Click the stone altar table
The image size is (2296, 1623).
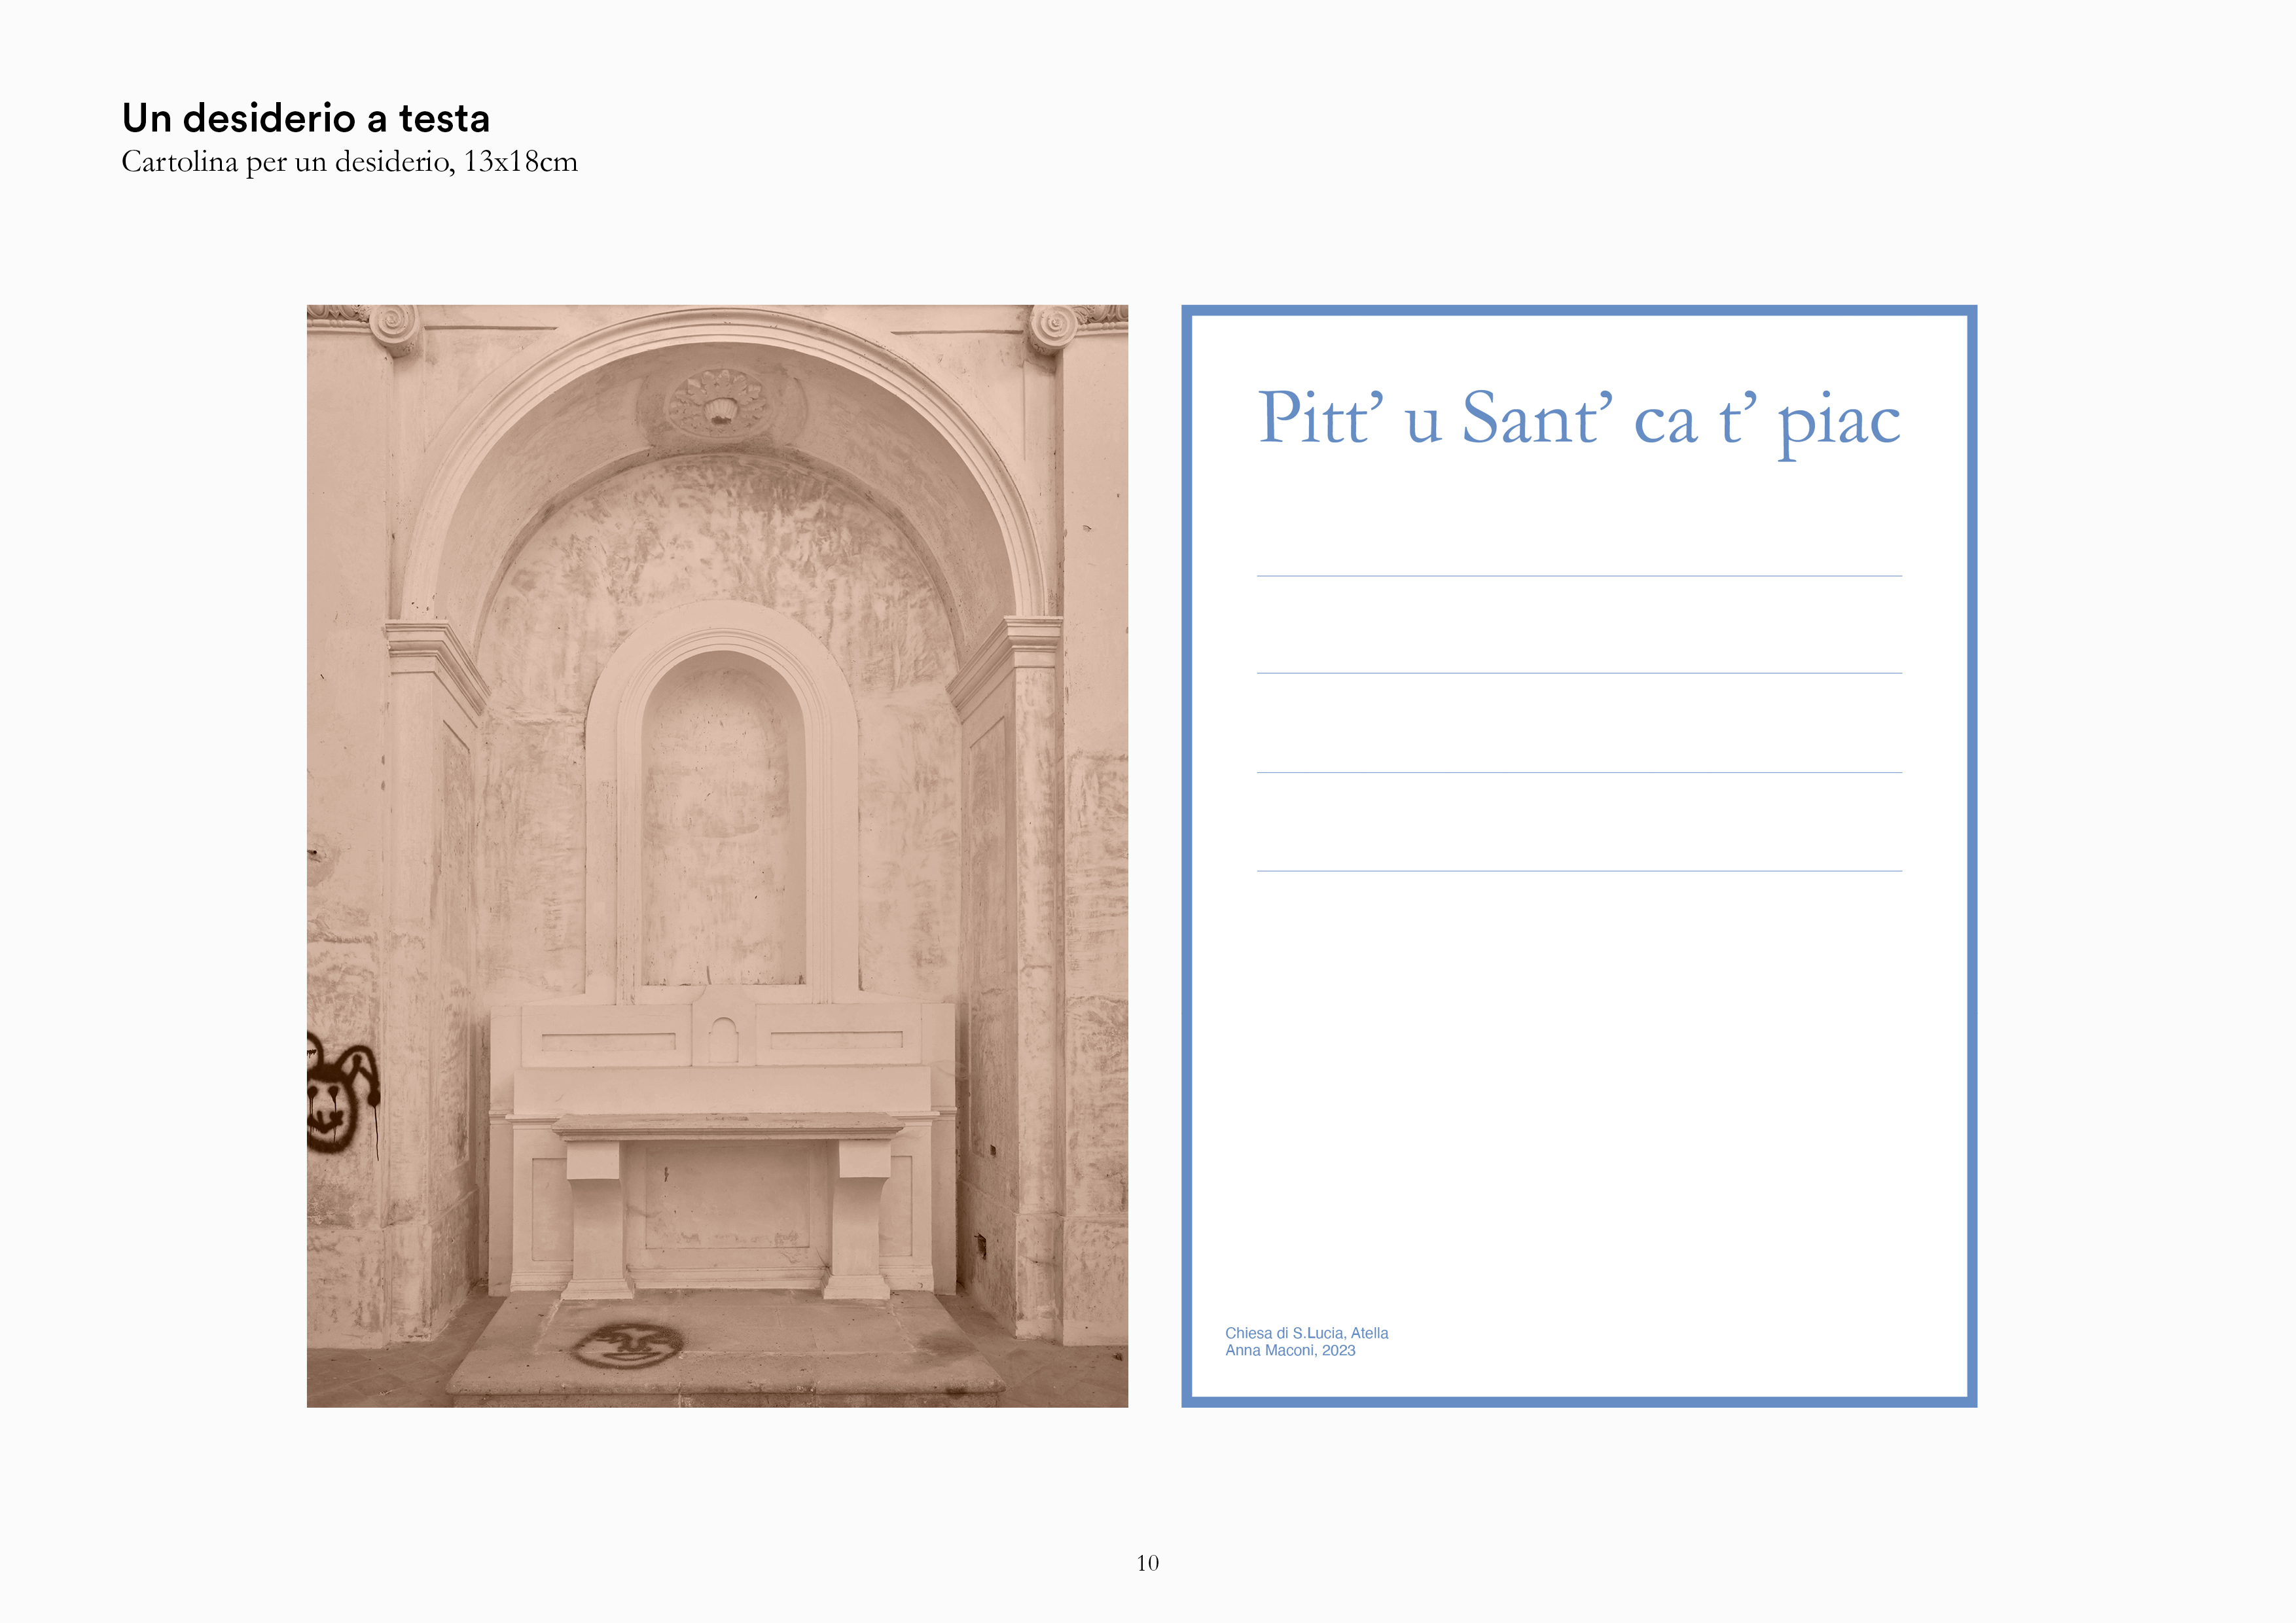727,1128
